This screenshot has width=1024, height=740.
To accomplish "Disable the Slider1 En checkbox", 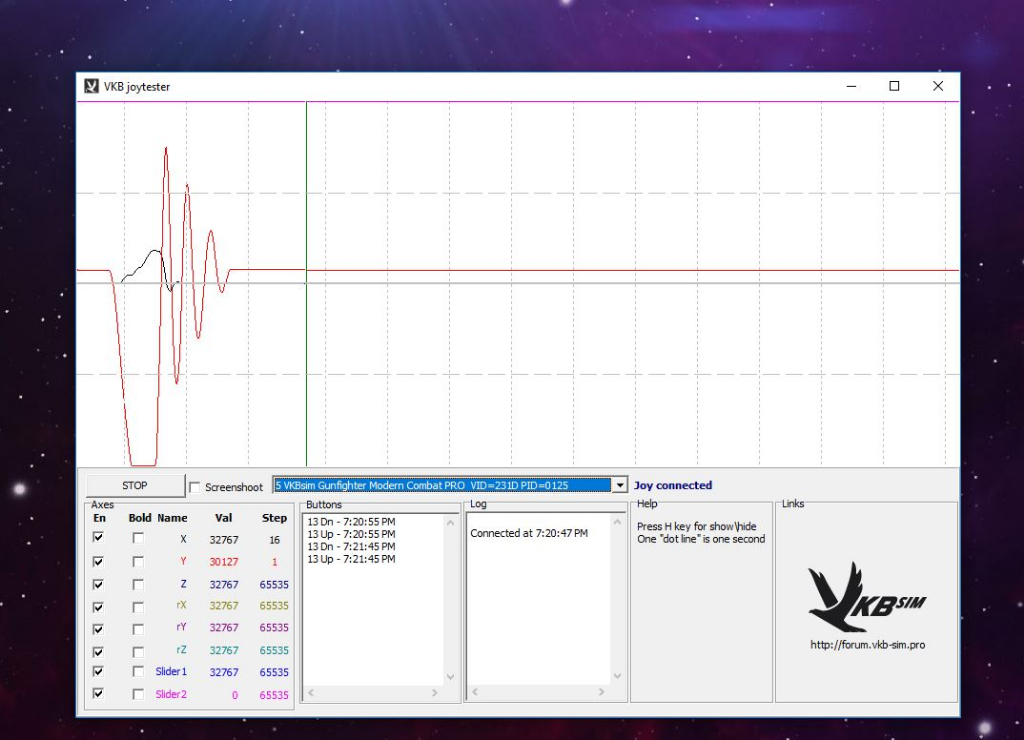I will pos(99,671).
